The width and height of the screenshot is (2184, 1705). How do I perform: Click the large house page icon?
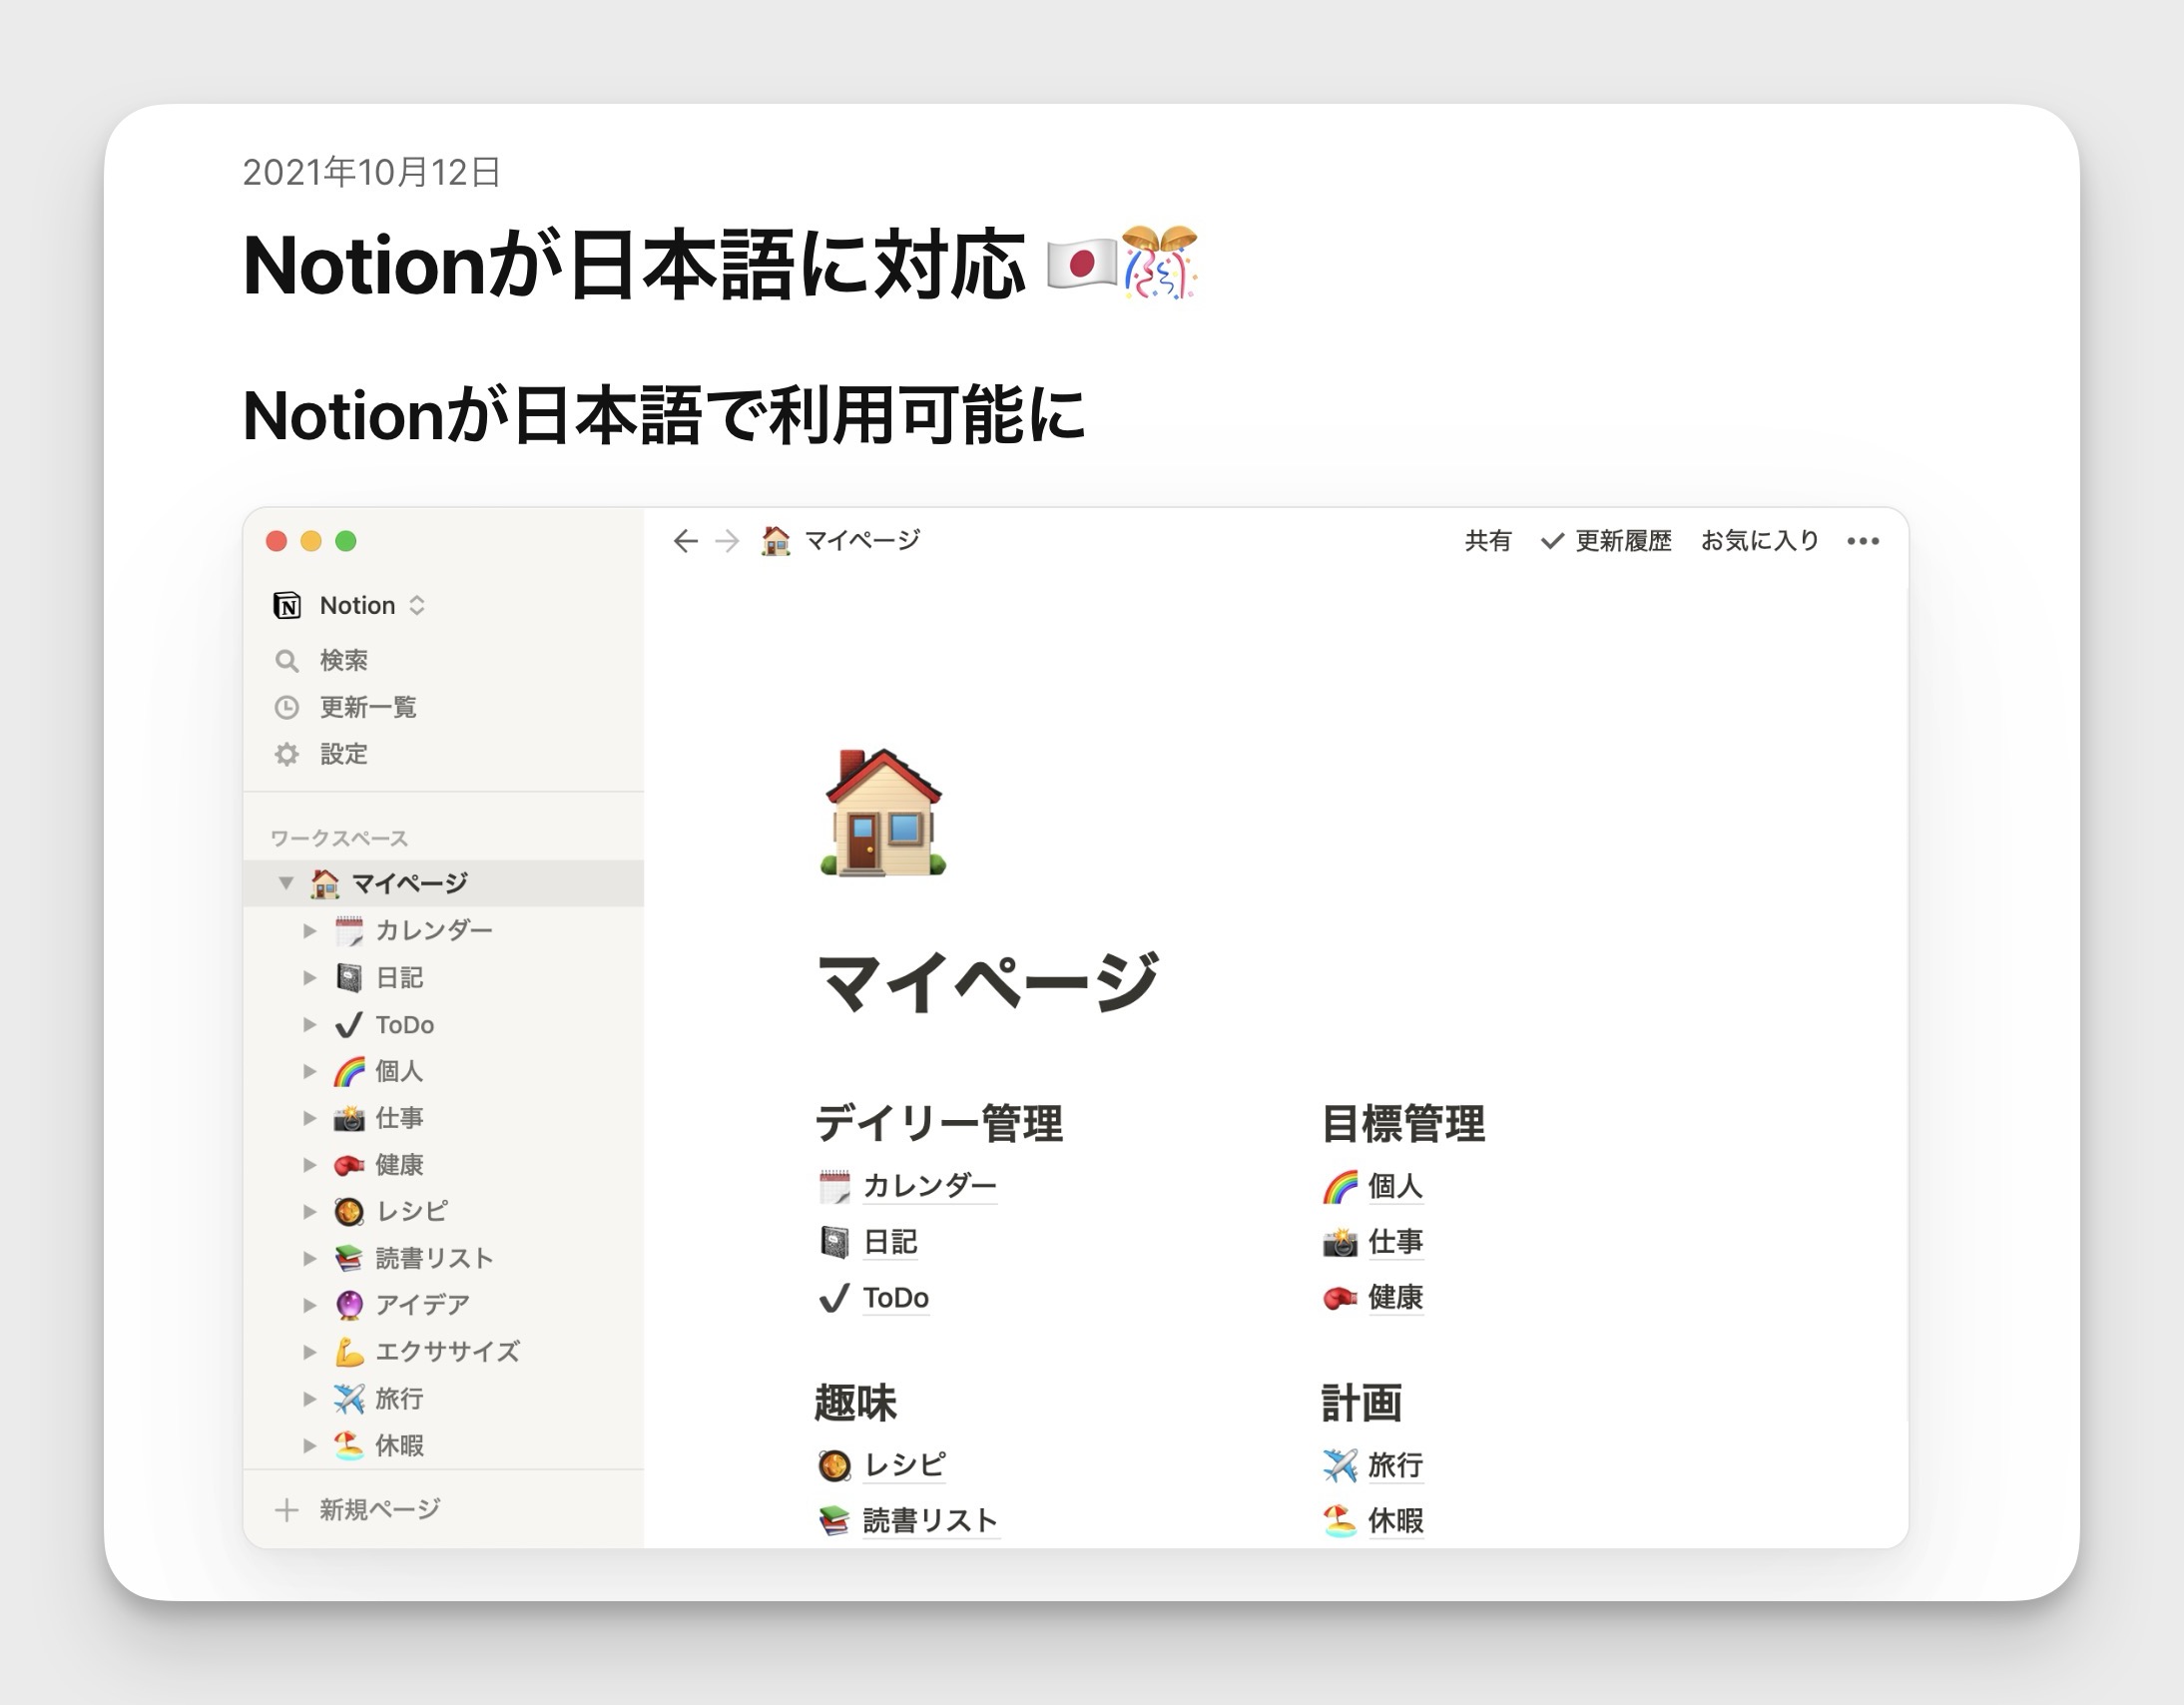(883, 812)
